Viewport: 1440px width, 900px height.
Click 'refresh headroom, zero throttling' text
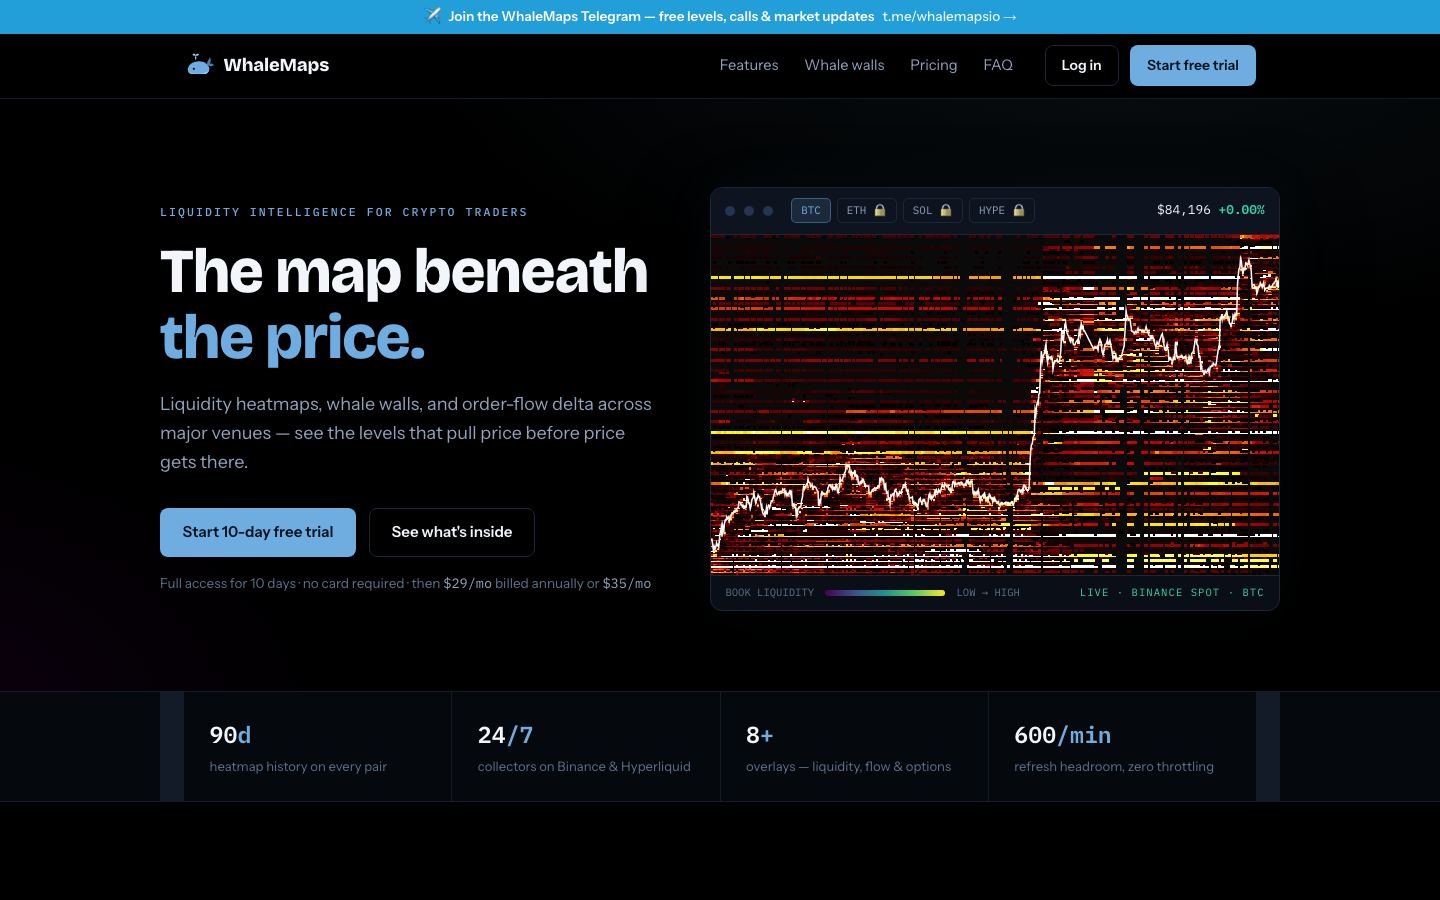(1114, 767)
